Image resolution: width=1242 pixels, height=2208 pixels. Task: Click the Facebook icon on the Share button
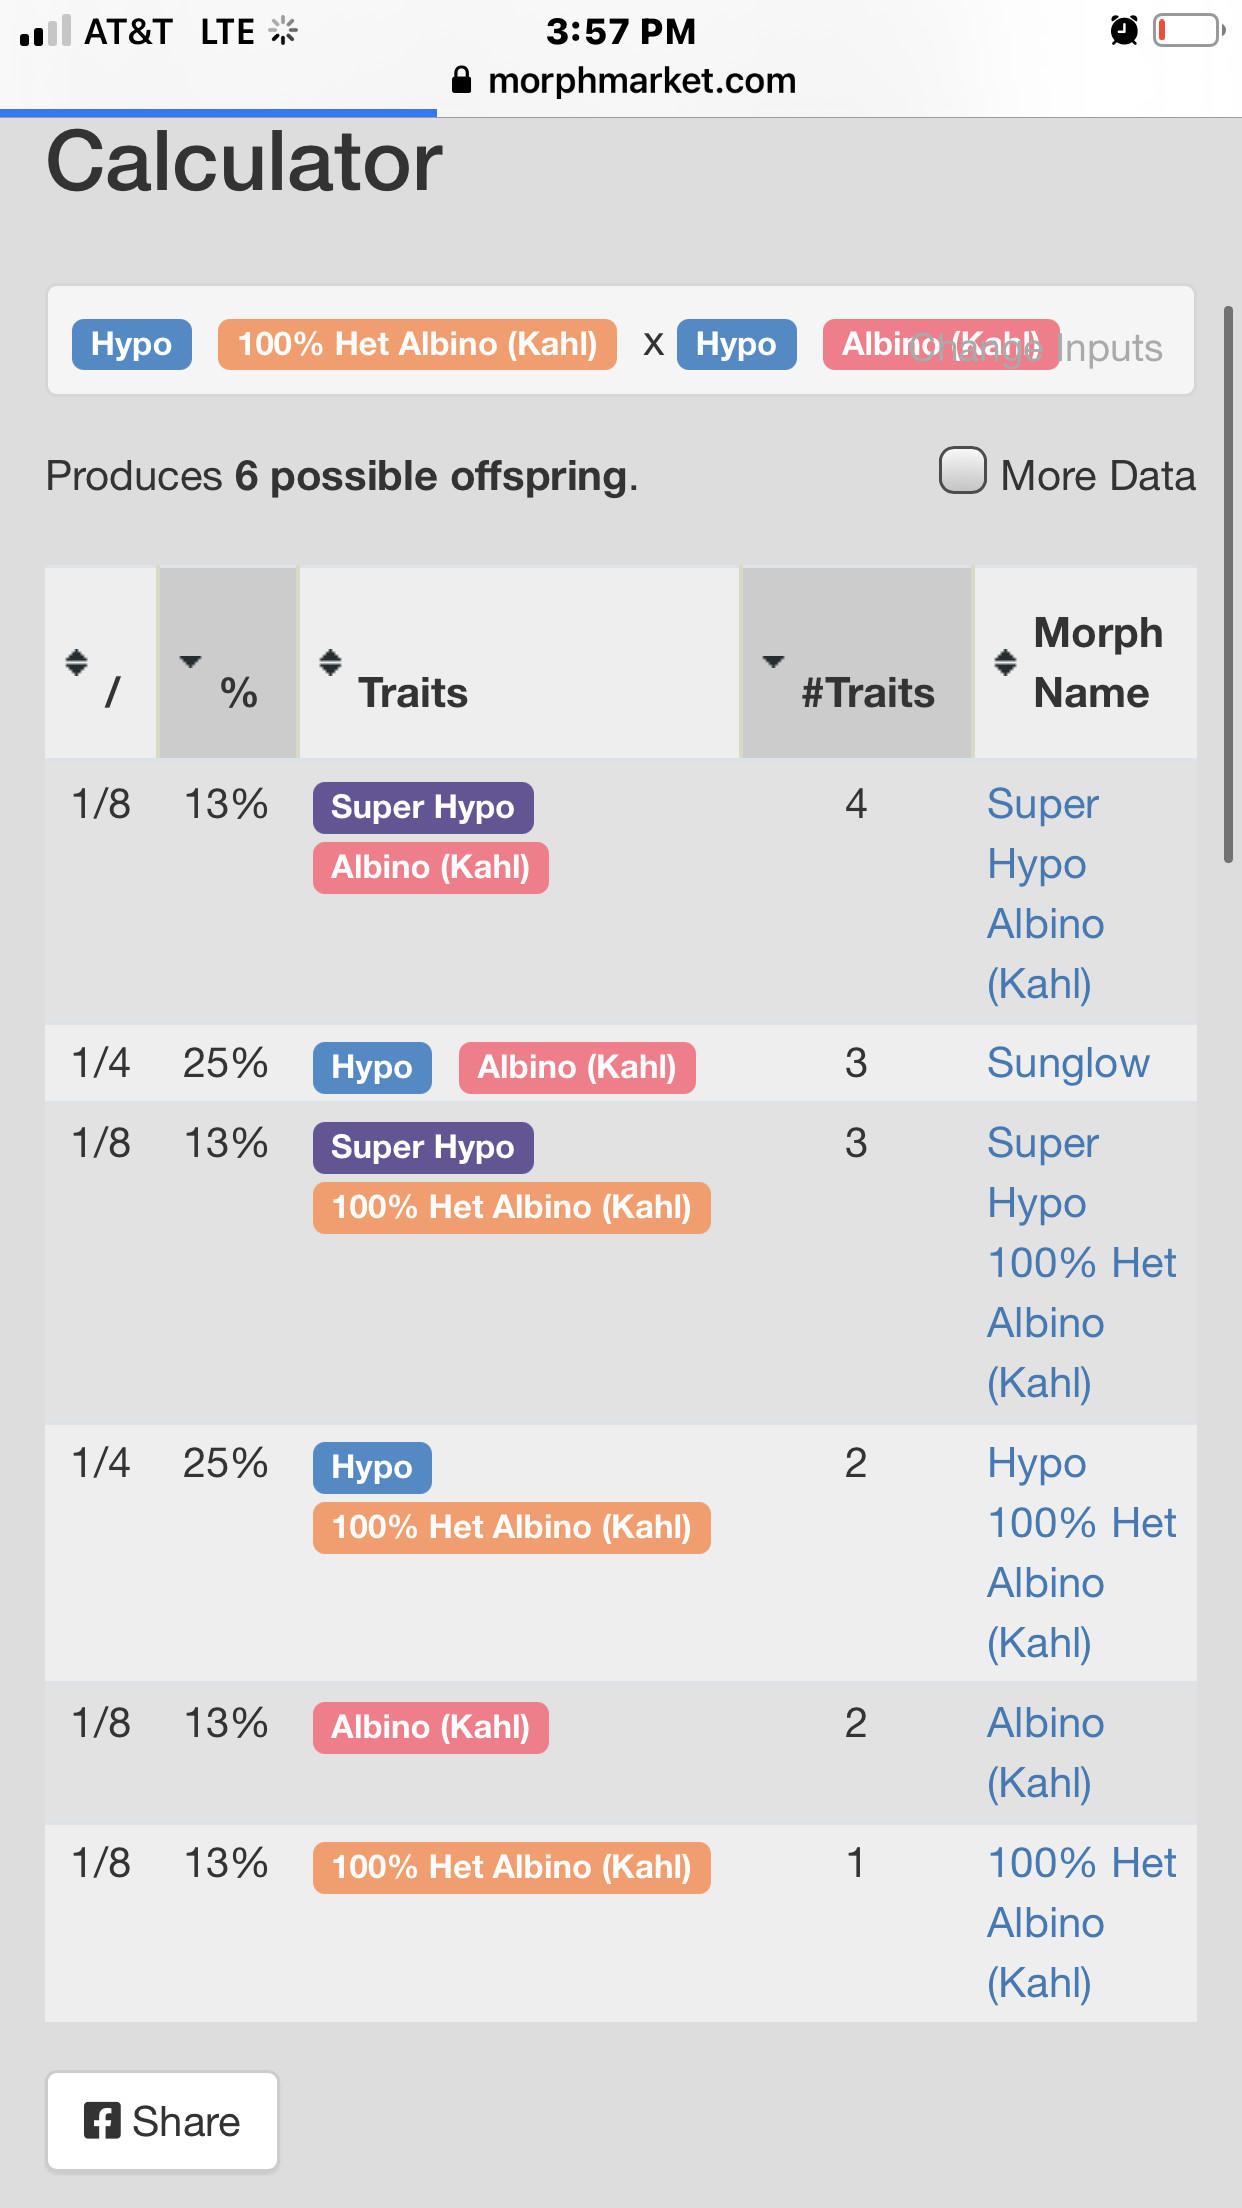[x=102, y=2120]
